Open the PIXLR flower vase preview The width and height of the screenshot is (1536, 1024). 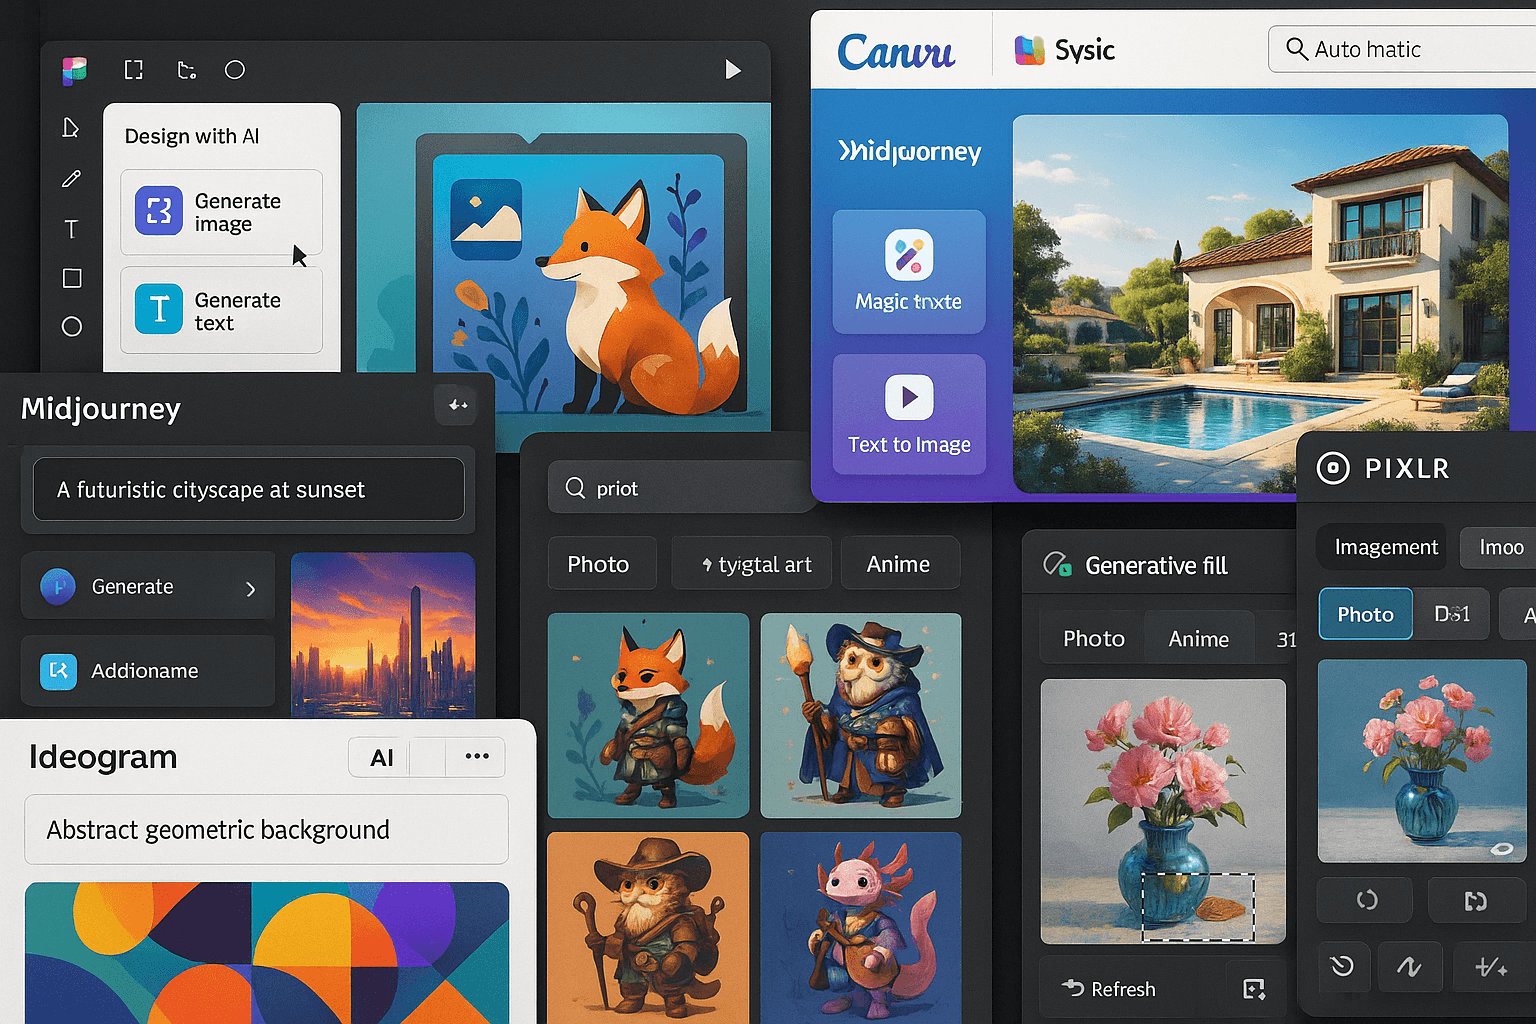(1422, 761)
